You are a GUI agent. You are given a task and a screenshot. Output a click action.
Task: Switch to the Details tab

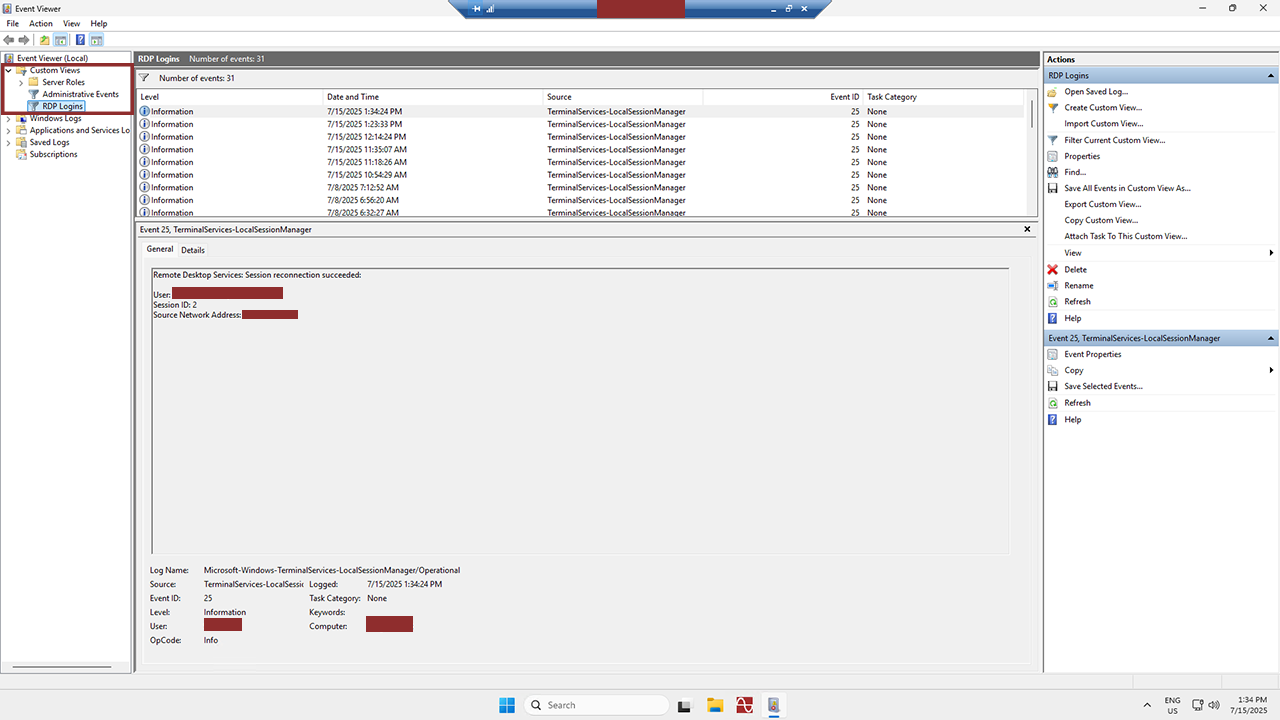coord(193,250)
